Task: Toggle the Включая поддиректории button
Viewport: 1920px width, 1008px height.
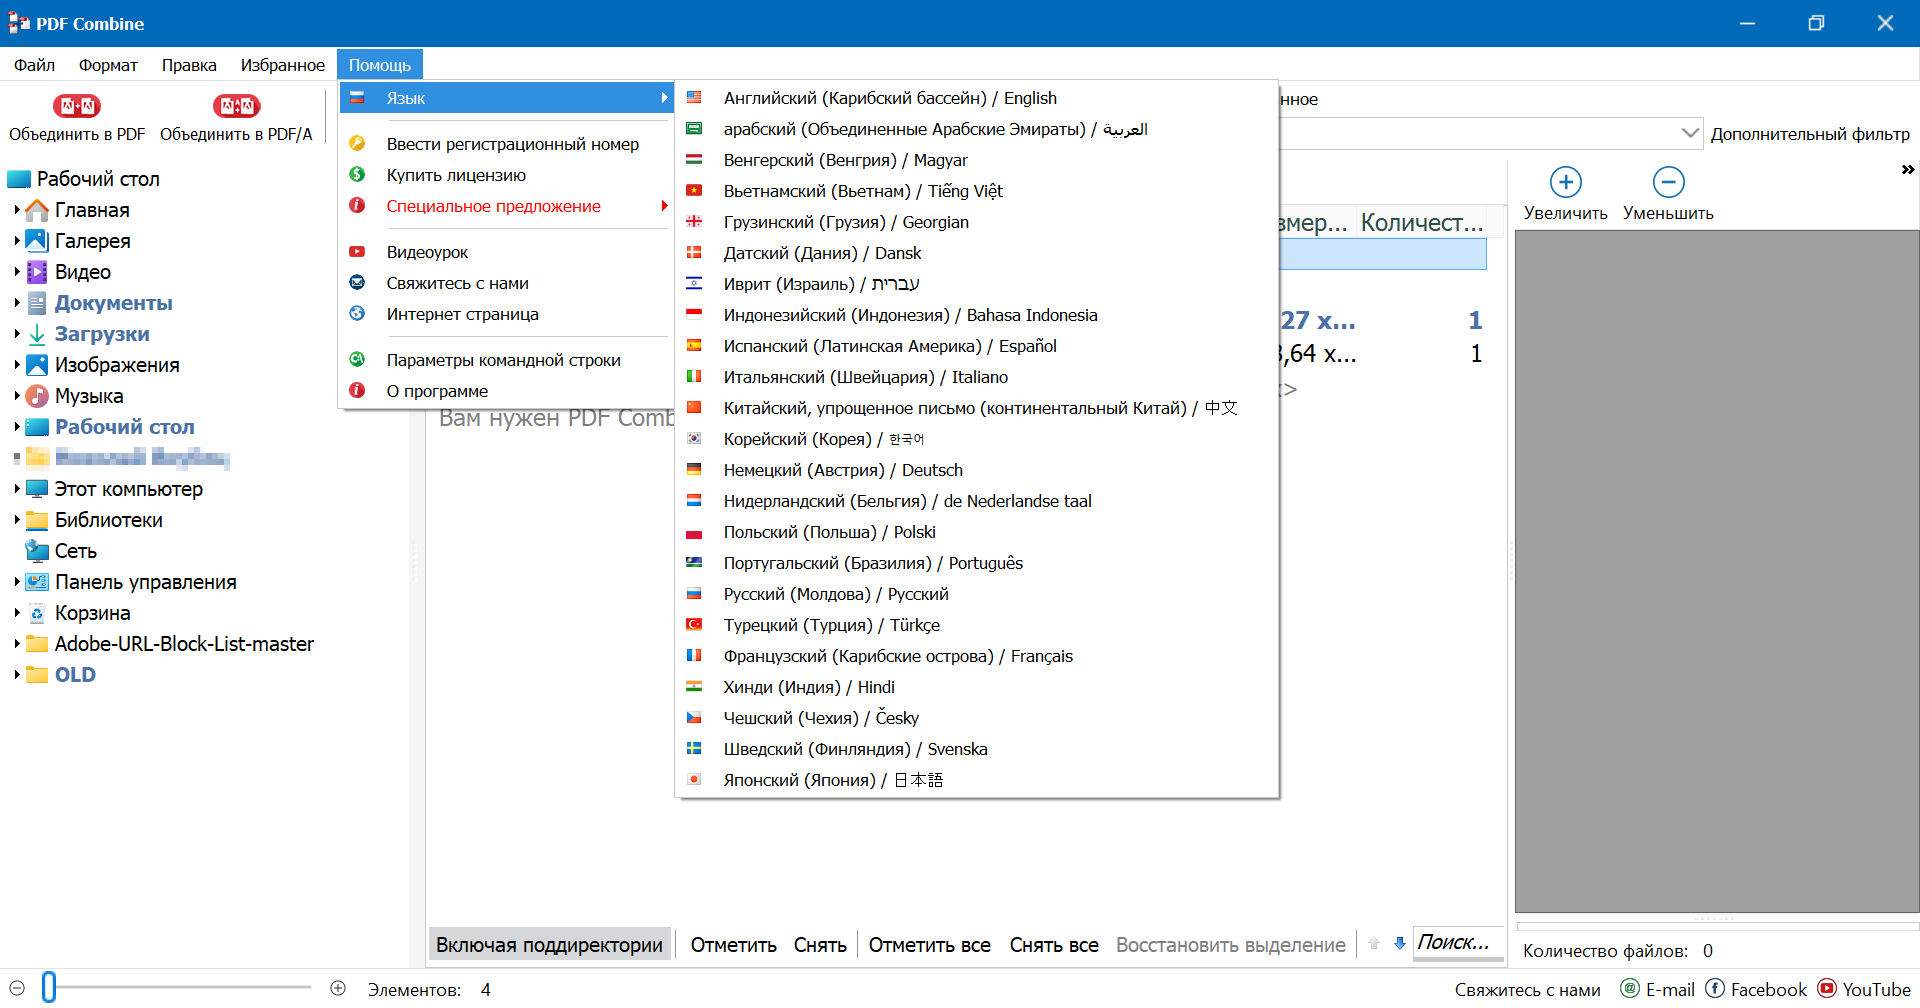Action: pos(549,945)
